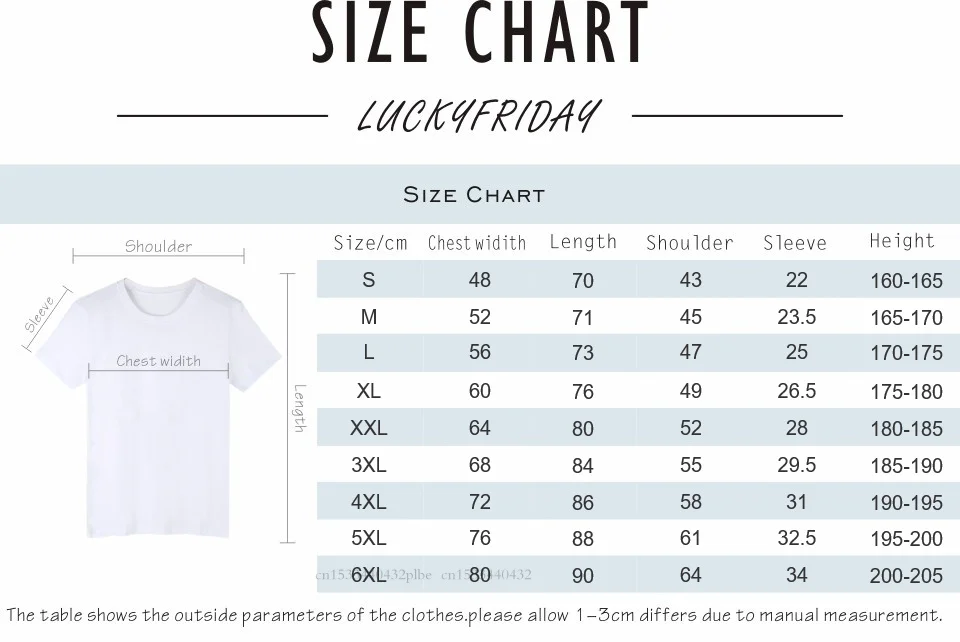The width and height of the screenshot is (960, 642).
Task: Click the Chest width label on shirt
Action: [159, 361]
